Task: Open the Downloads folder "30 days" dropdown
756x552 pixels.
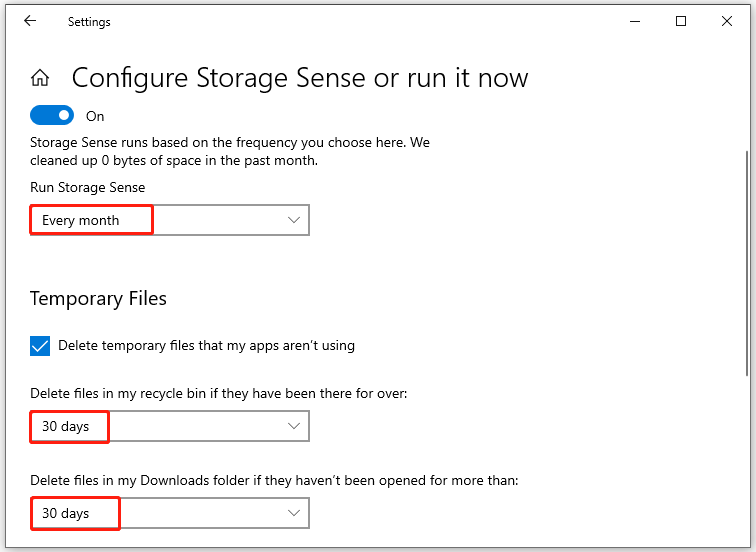Action: pos(169,513)
